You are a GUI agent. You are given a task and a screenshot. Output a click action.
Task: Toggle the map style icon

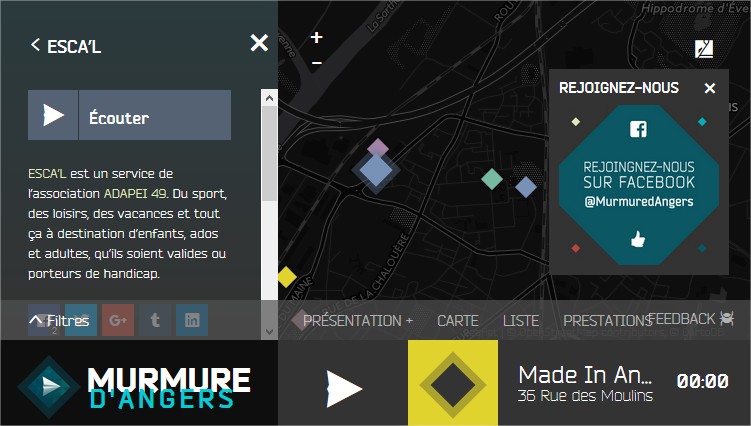point(704,48)
